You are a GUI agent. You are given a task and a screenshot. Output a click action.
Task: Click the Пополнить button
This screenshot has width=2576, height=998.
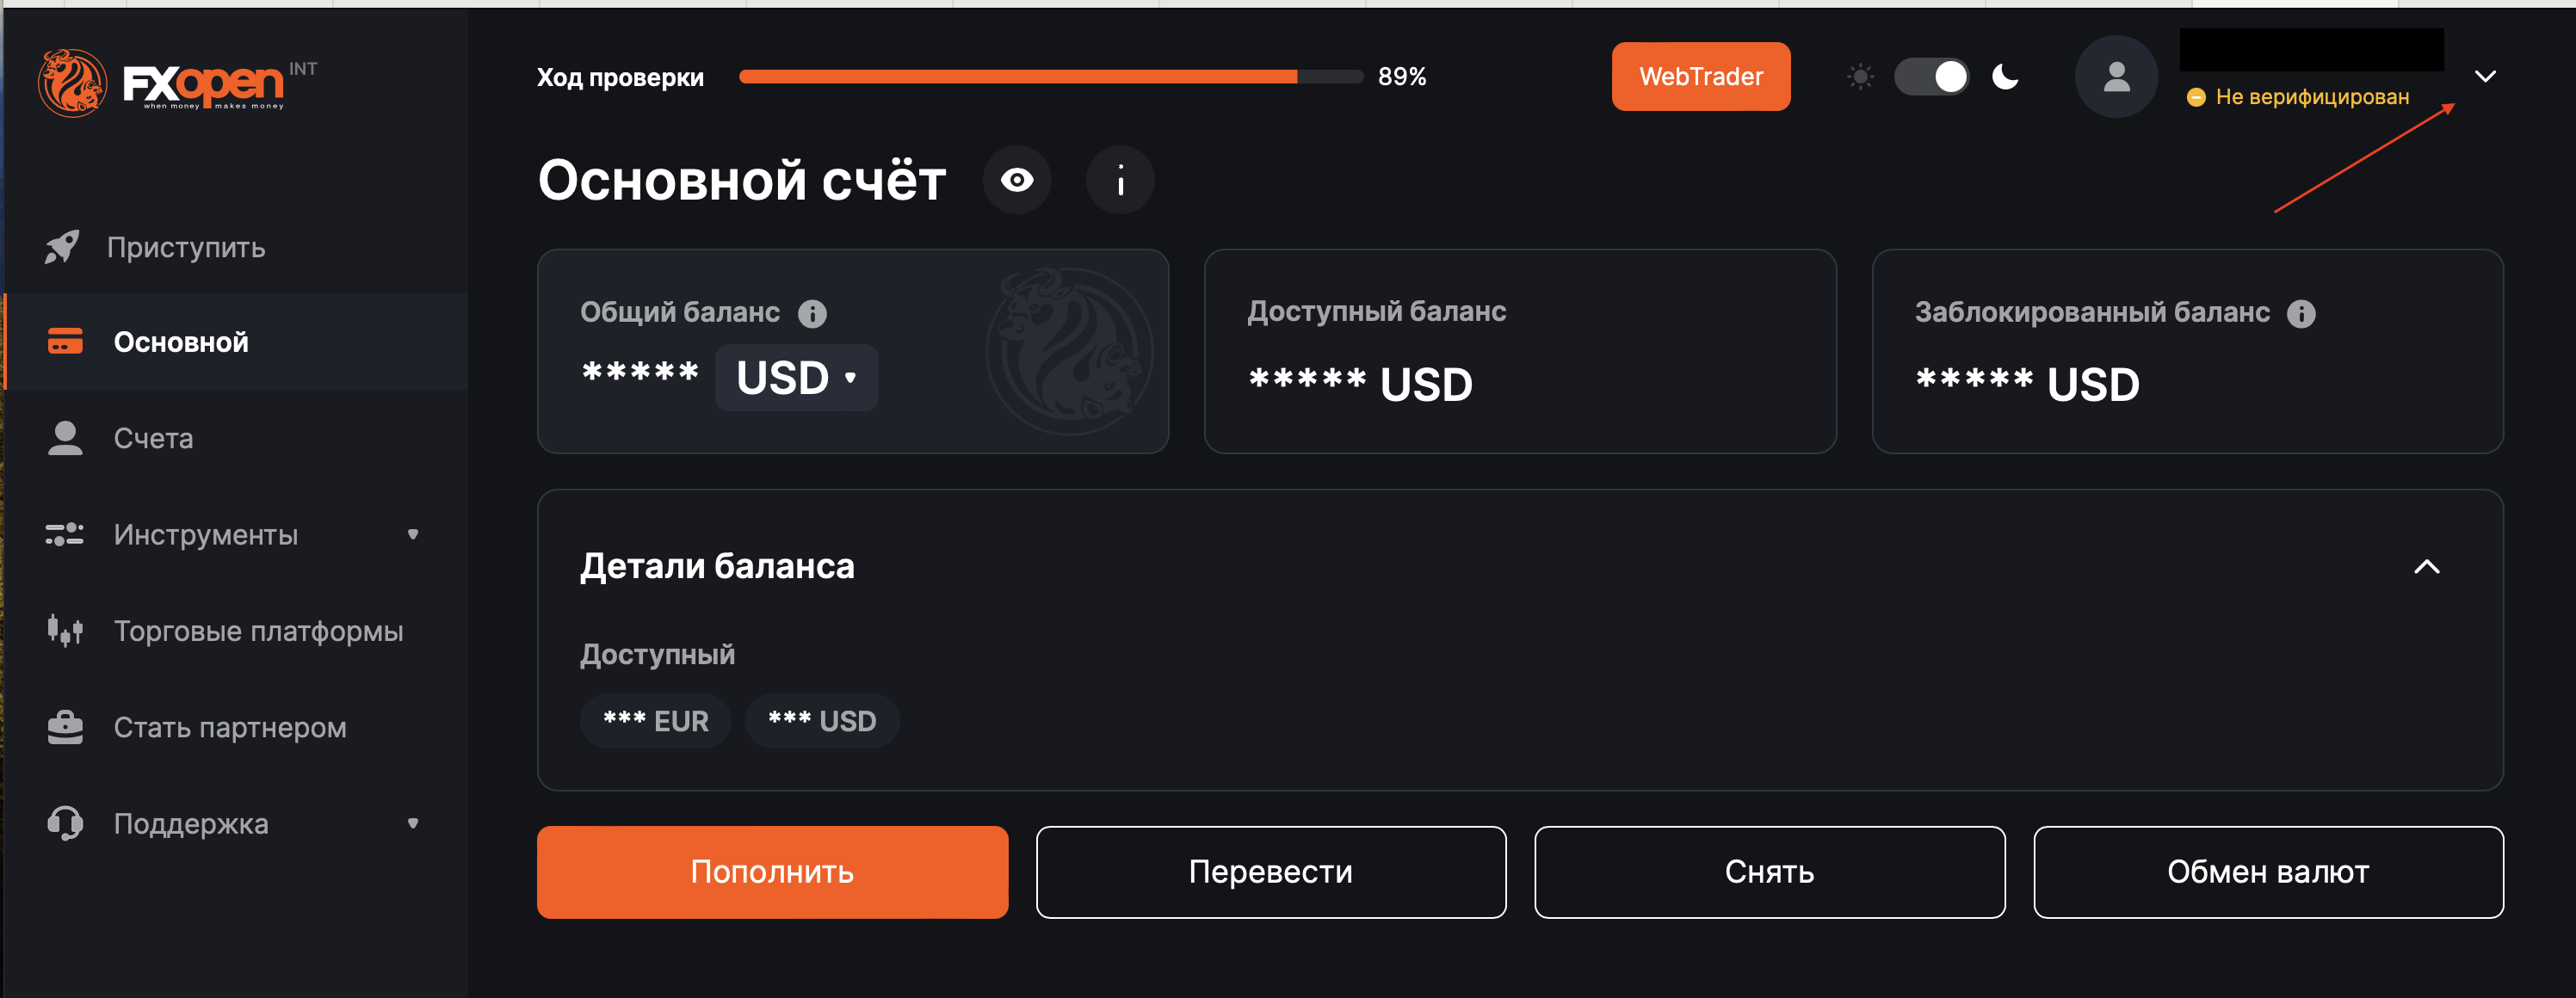[x=772, y=872]
